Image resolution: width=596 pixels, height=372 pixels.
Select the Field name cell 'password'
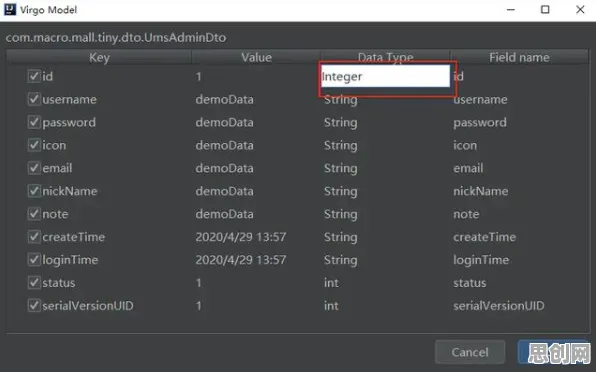pyautogui.click(x=480, y=123)
